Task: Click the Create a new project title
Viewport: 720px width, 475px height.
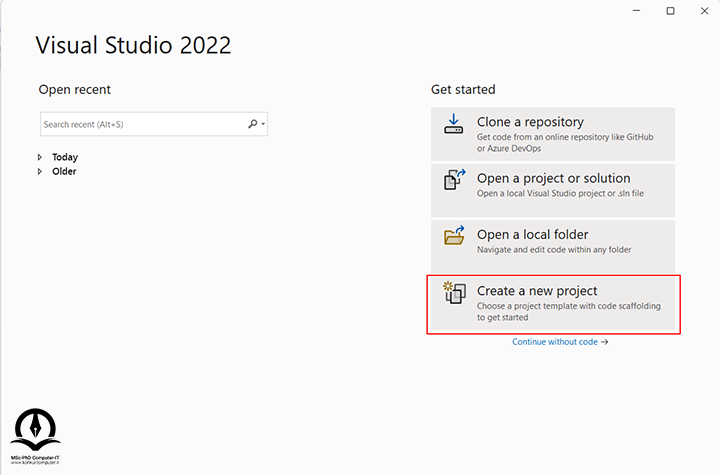Action: click(537, 291)
